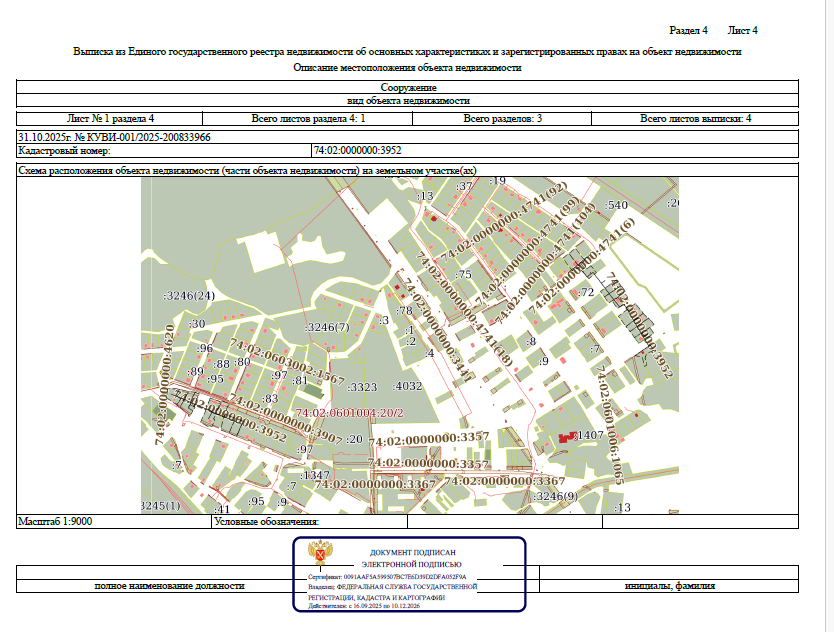The height and width of the screenshot is (632, 834).
Task: Select the "Сооружение" table cell
Action: tap(407, 87)
